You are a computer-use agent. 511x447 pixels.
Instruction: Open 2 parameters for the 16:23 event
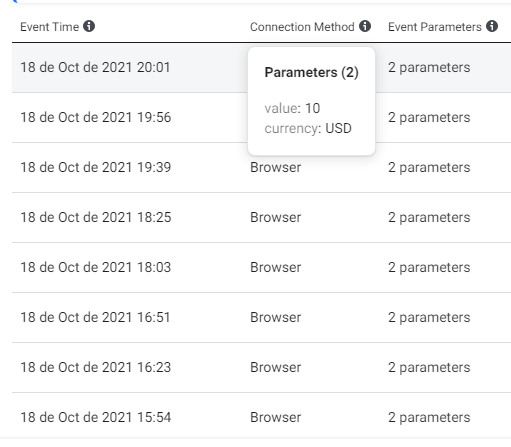click(429, 367)
